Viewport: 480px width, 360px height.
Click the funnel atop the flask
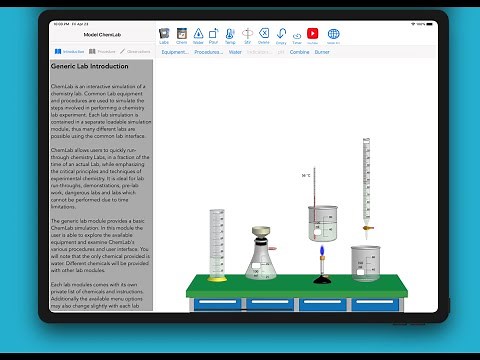coord(261,232)
